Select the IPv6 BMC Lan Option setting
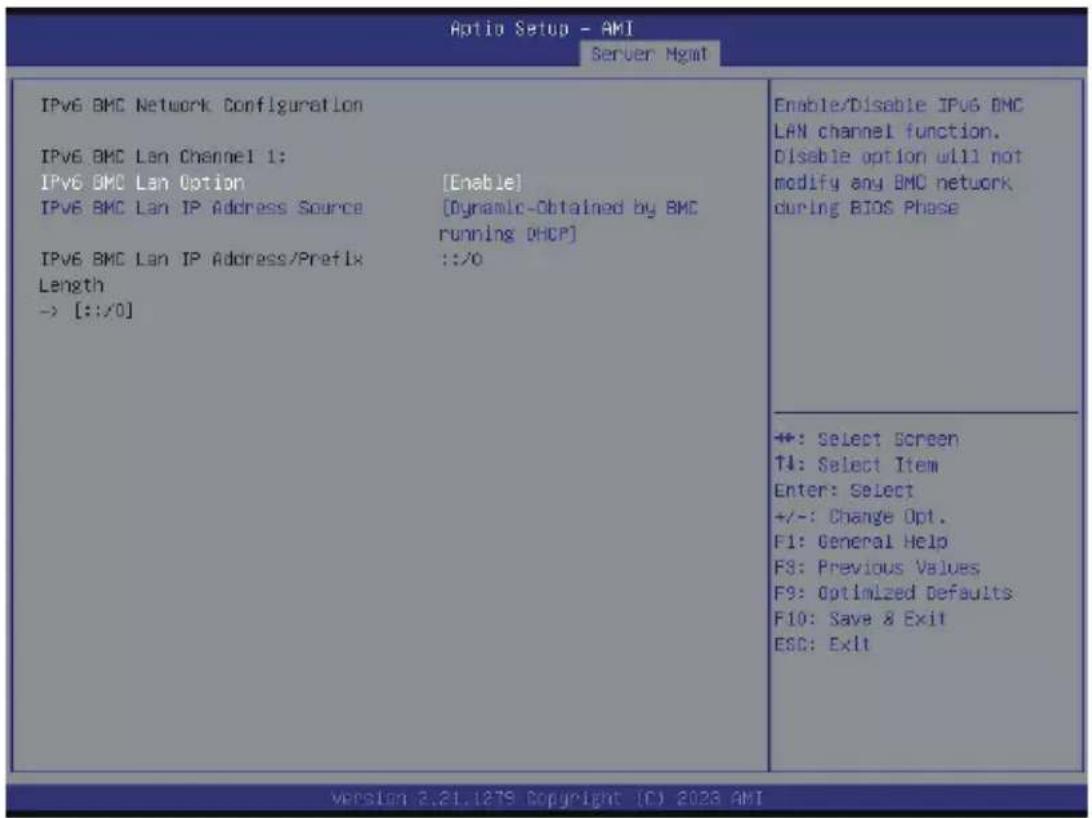The image size is (1092, 818). (x=142, y=182)
